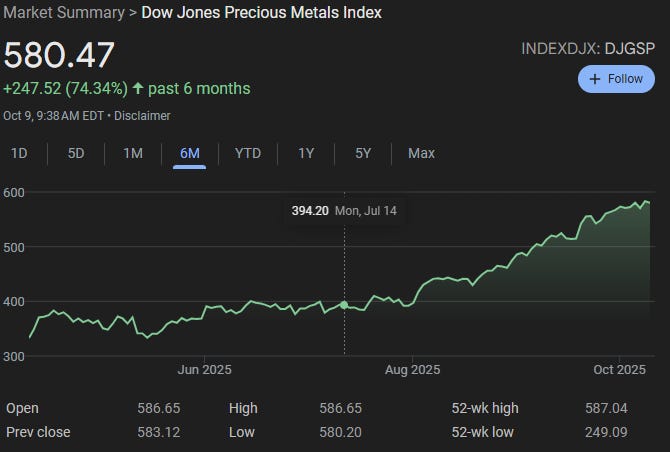Image resolution: width=670 pixels, height=452 pixels.
Task: Click the Low value 580.20
Action: point(341,432)
